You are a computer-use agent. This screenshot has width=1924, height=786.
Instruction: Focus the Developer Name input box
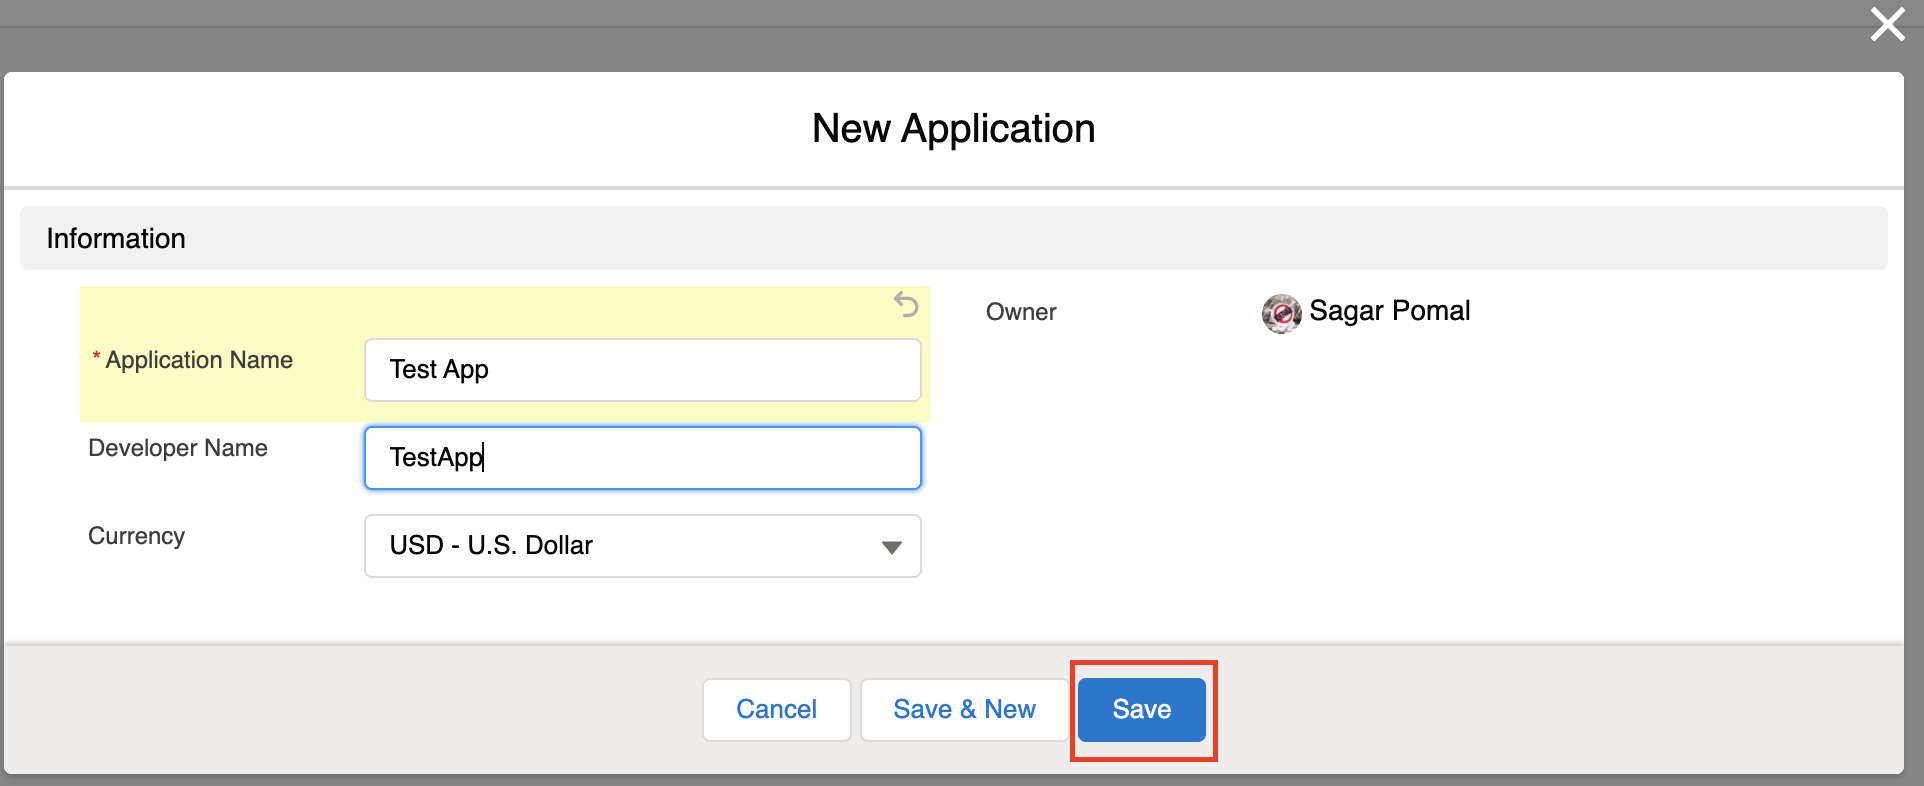(x=641, y=458)
